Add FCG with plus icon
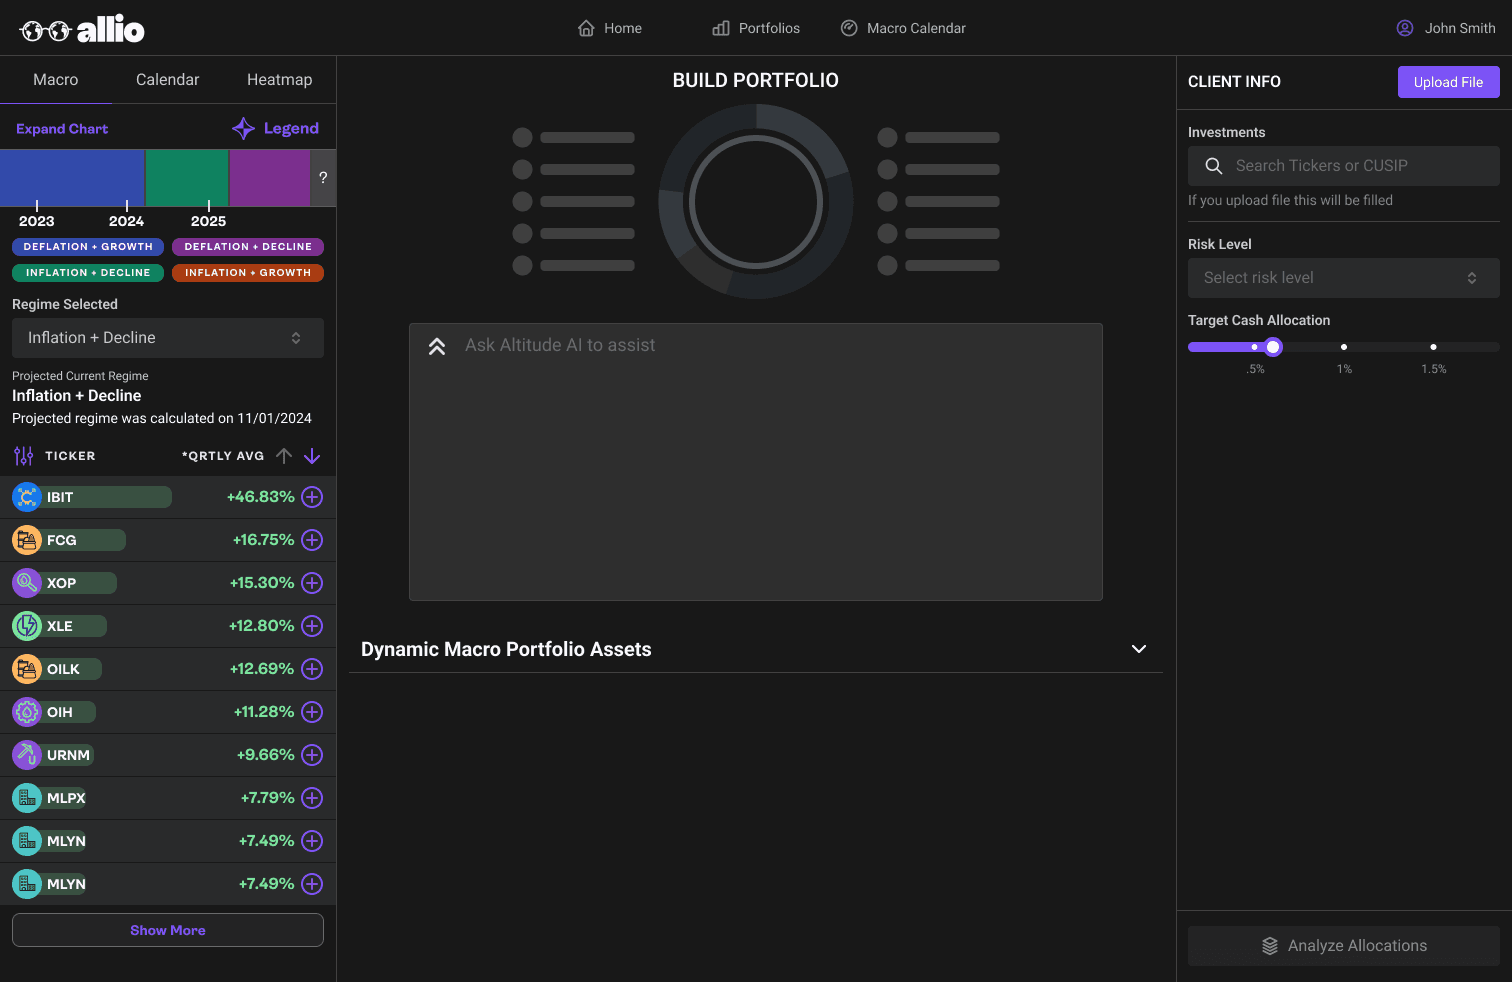The width and height of the screenshot is (1512, 982). click(x=312, y=540)
